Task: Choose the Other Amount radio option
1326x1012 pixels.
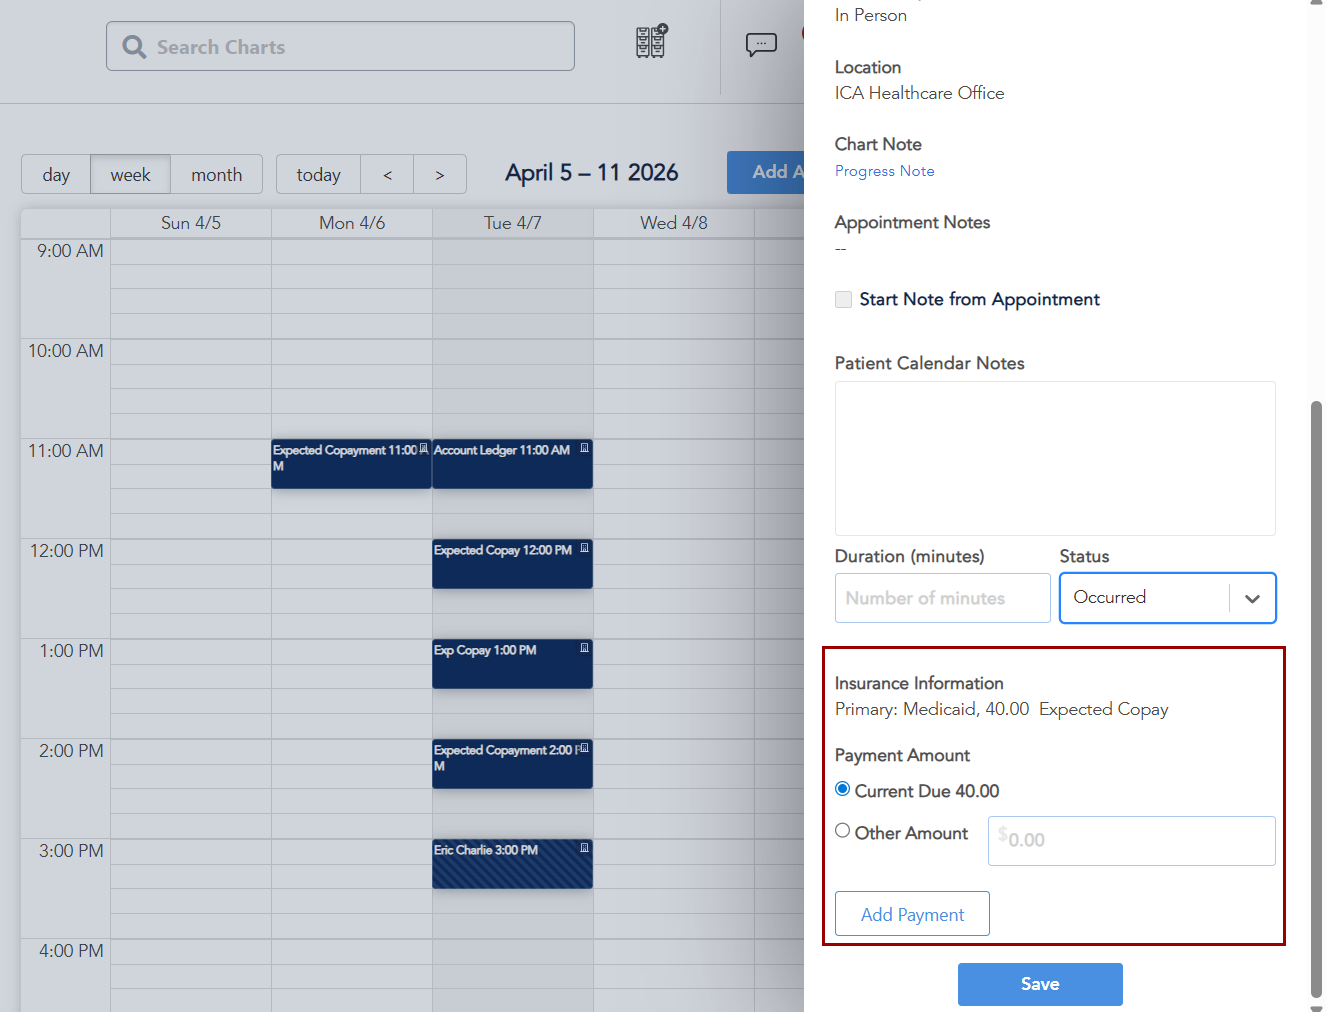Action: [843, 831]
